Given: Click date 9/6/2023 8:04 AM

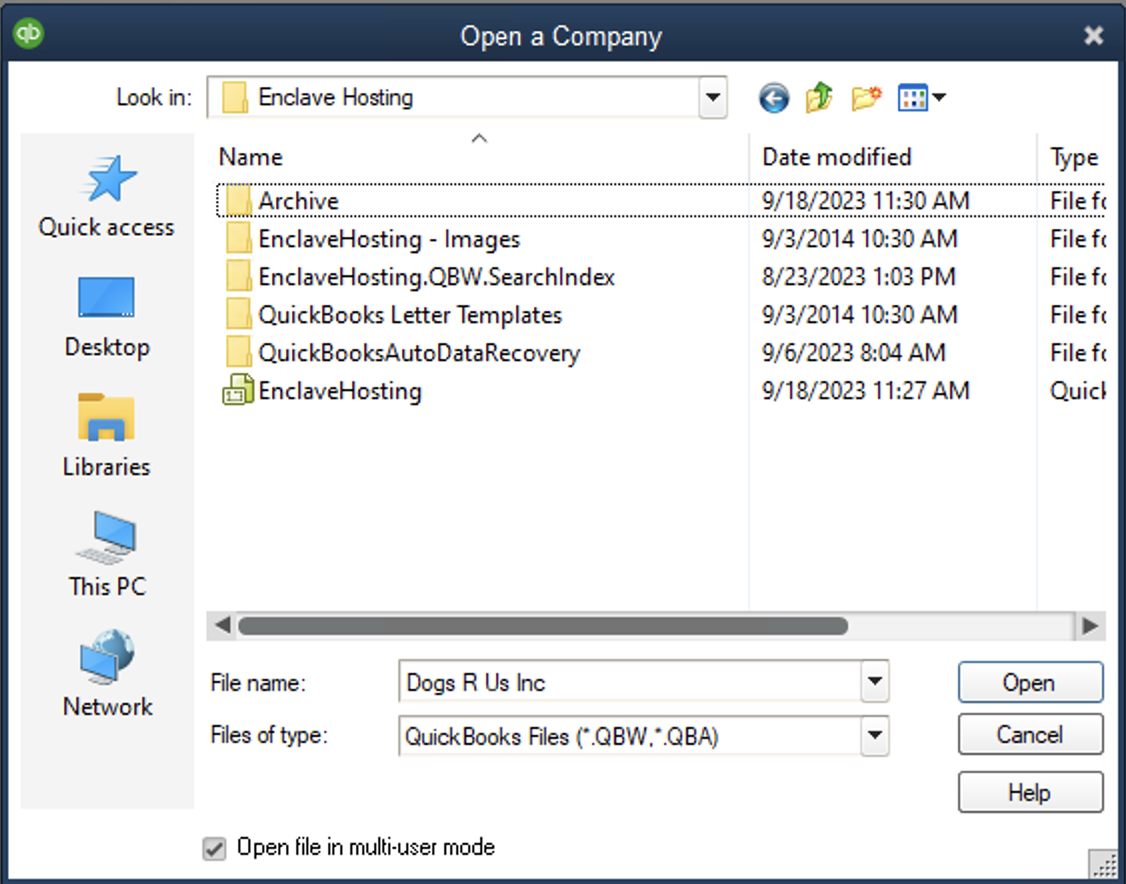Looking at the screenshot, I should coord(854,353).
